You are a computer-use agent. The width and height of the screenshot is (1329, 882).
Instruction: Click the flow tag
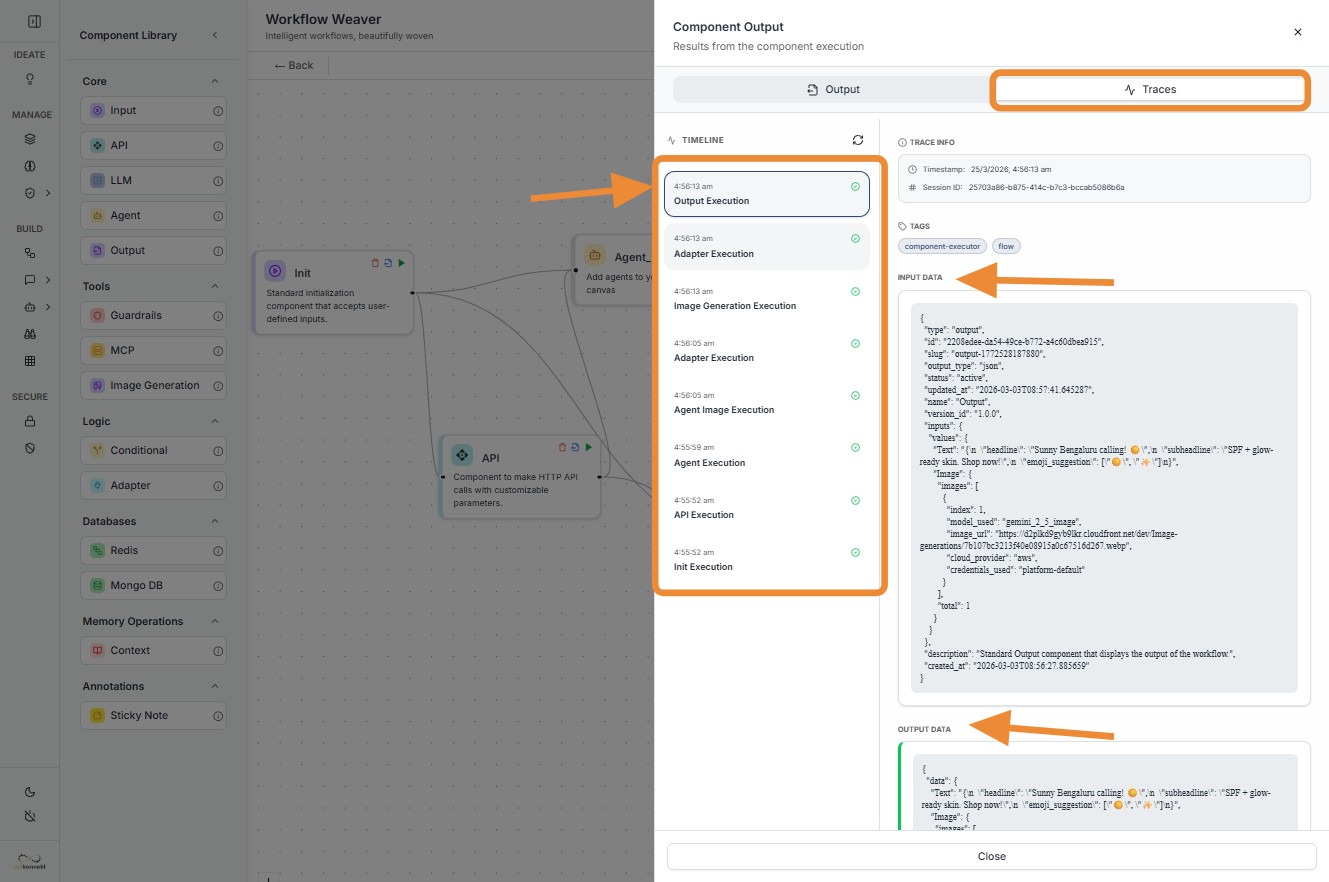(1006, 246)
